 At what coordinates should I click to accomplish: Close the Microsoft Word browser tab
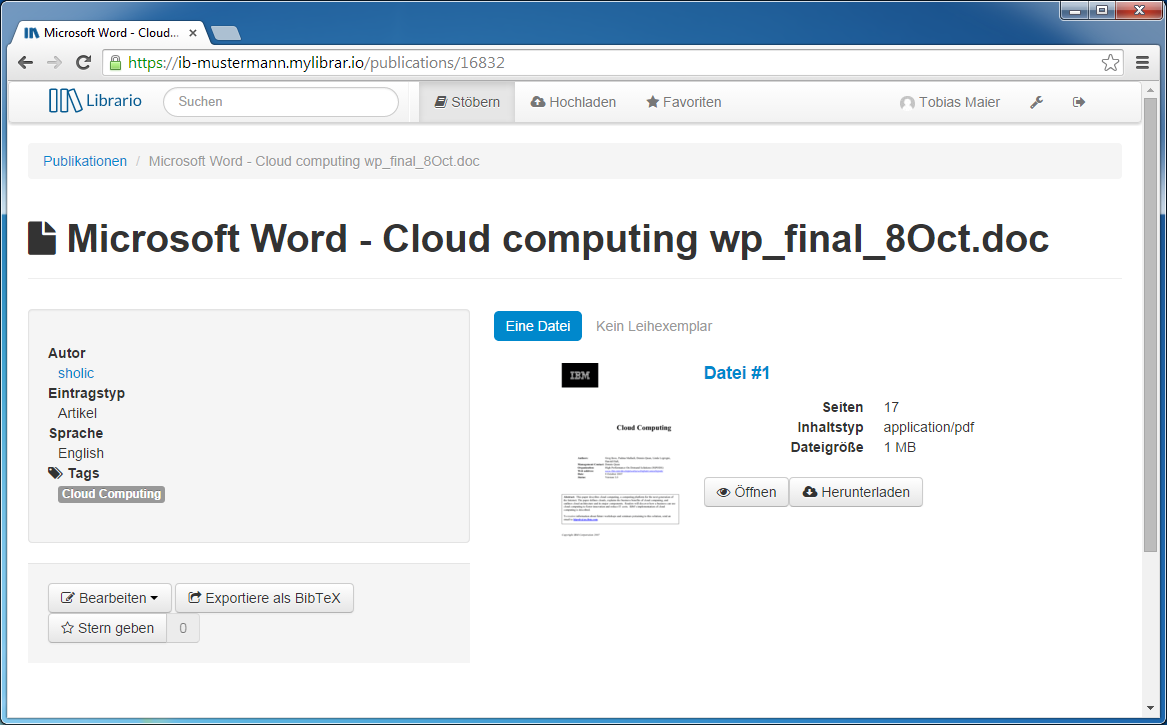193,33
